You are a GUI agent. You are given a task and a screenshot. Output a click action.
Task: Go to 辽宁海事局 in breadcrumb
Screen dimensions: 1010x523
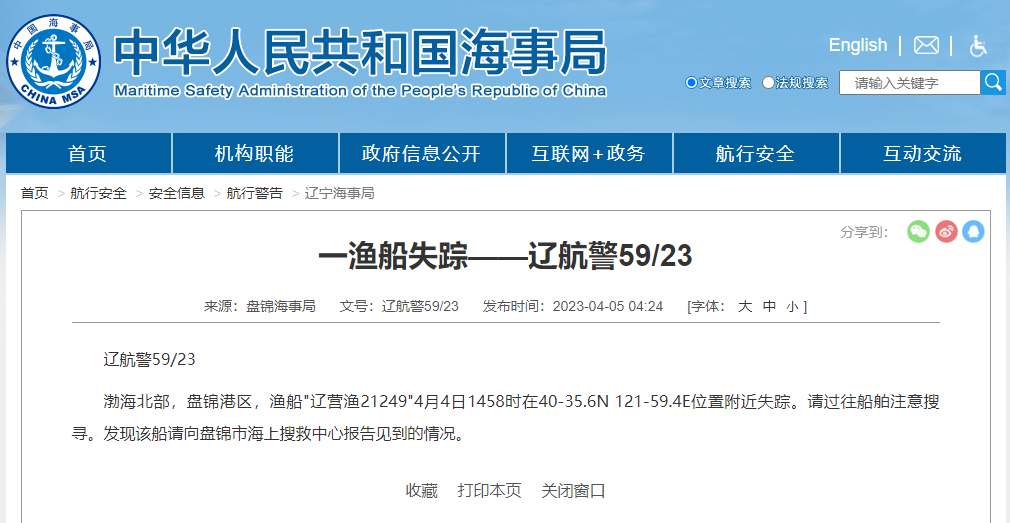point(339,193)
